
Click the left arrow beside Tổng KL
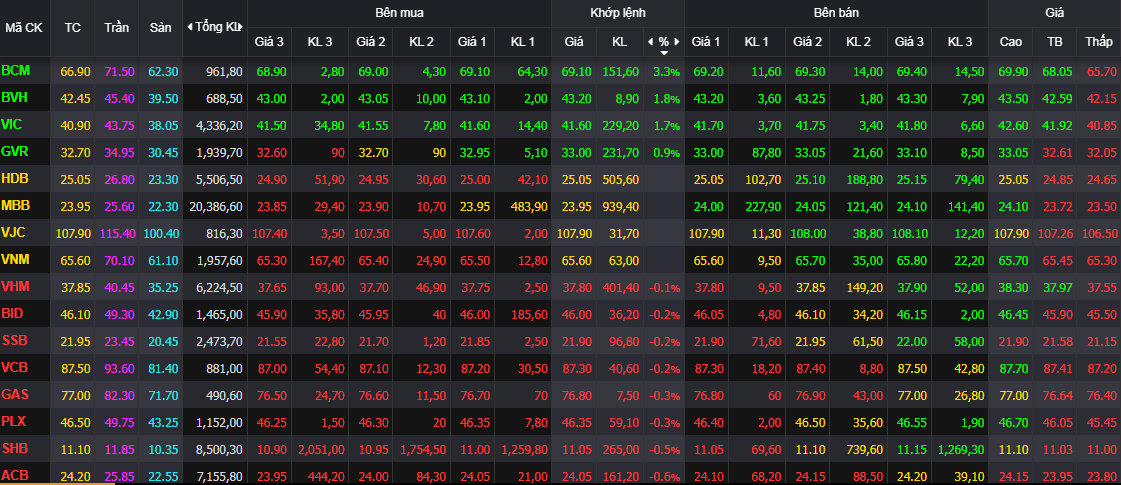point(189,27)
